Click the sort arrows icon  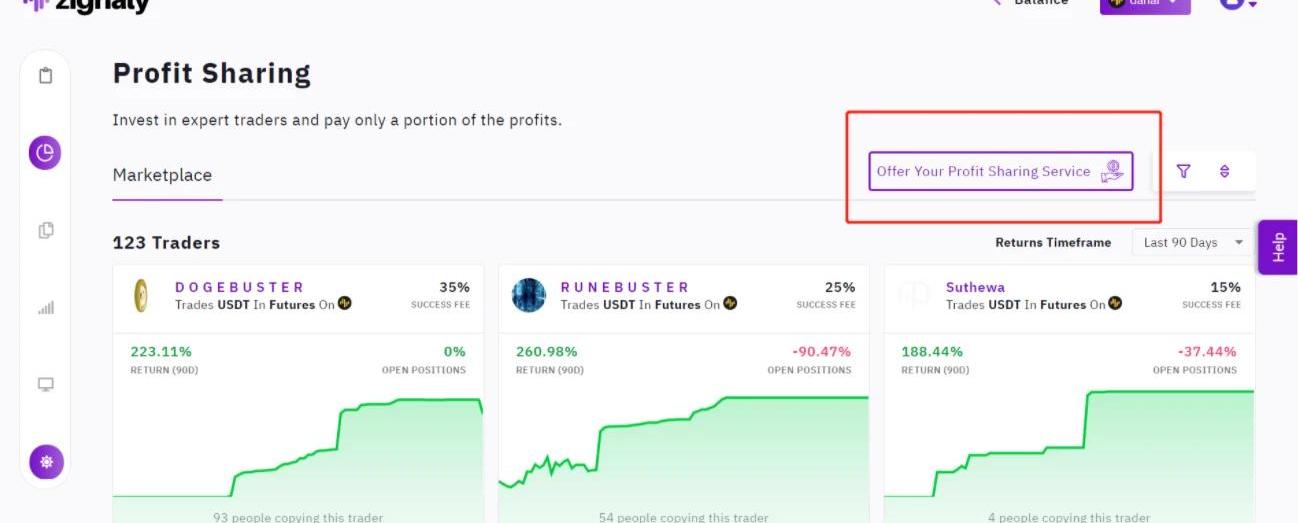1225,171
